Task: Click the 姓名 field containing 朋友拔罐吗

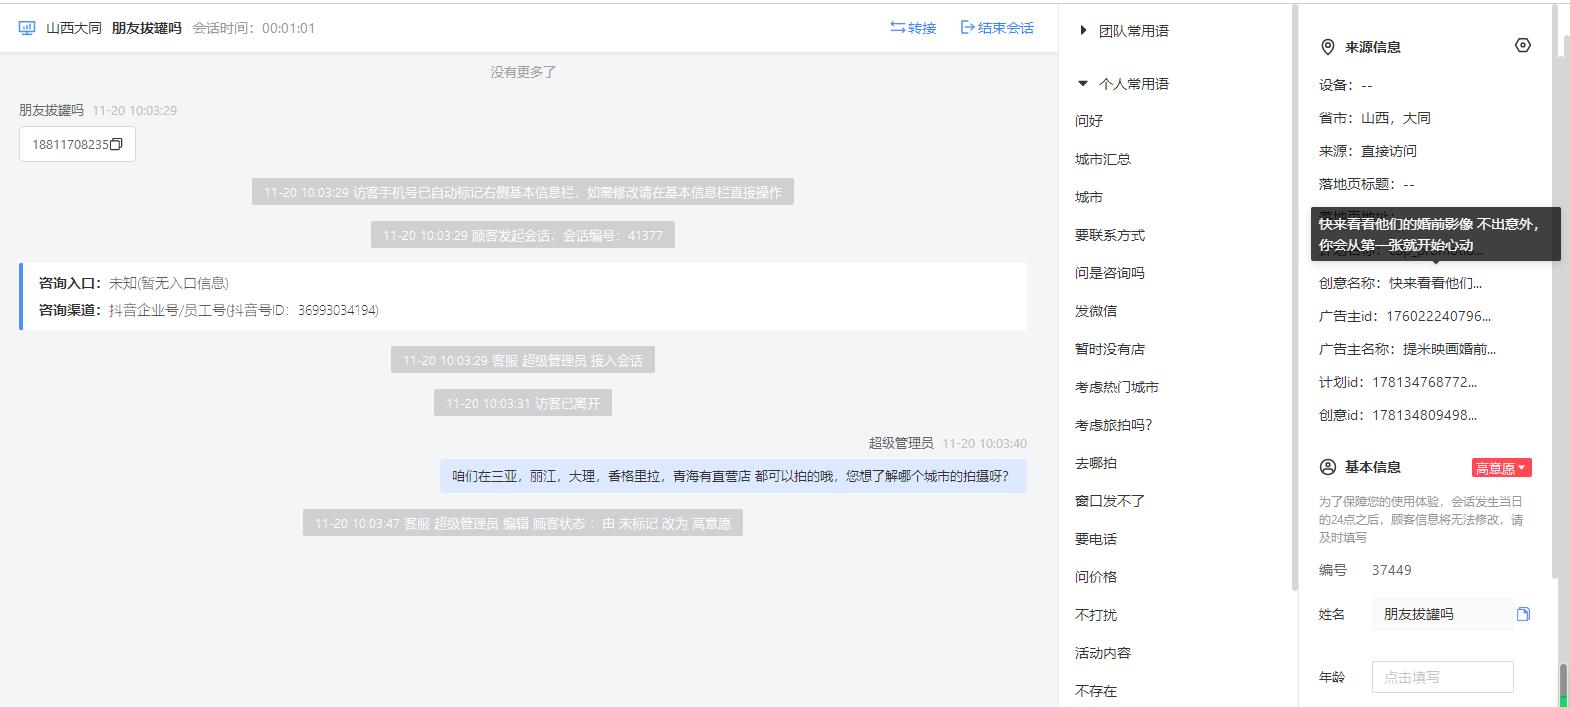Action: pyautogui.click(x=1442, y=614)
